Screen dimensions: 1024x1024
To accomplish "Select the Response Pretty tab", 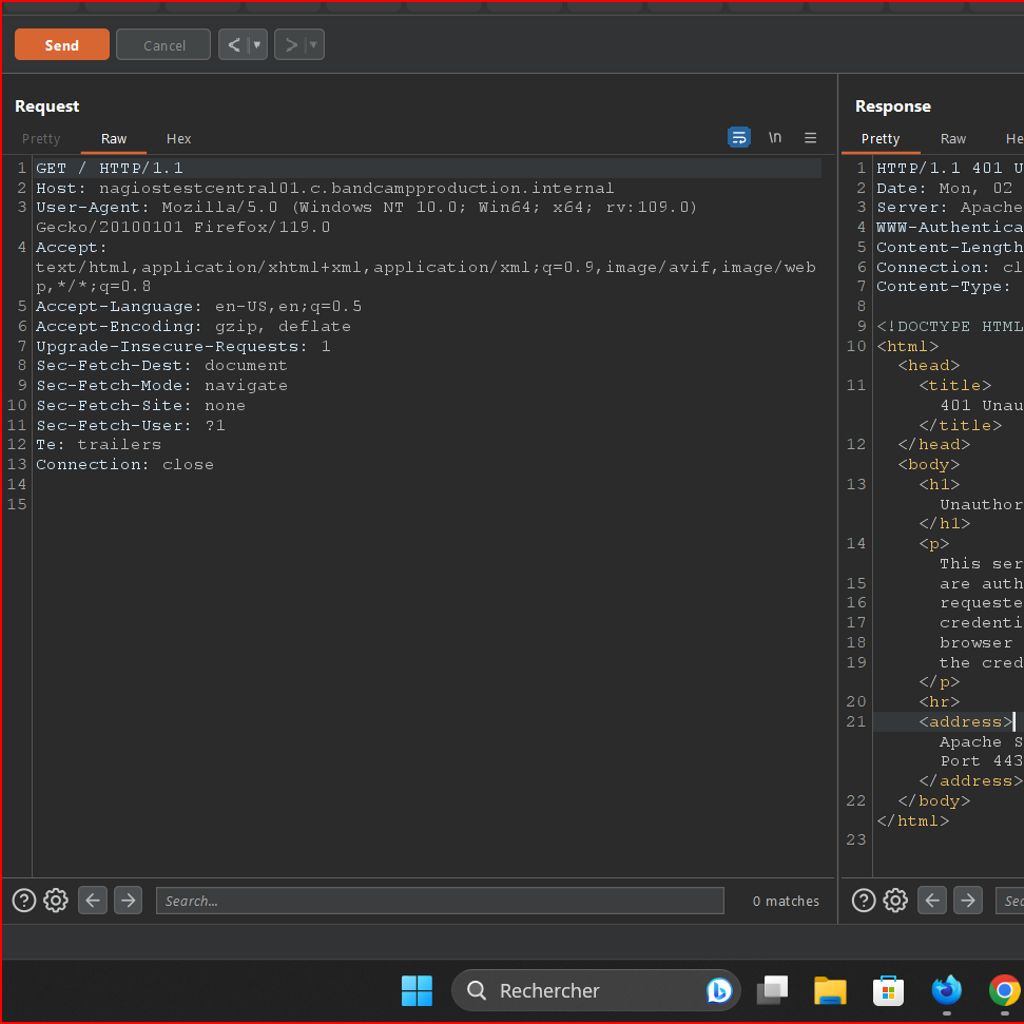I will 880,138.
